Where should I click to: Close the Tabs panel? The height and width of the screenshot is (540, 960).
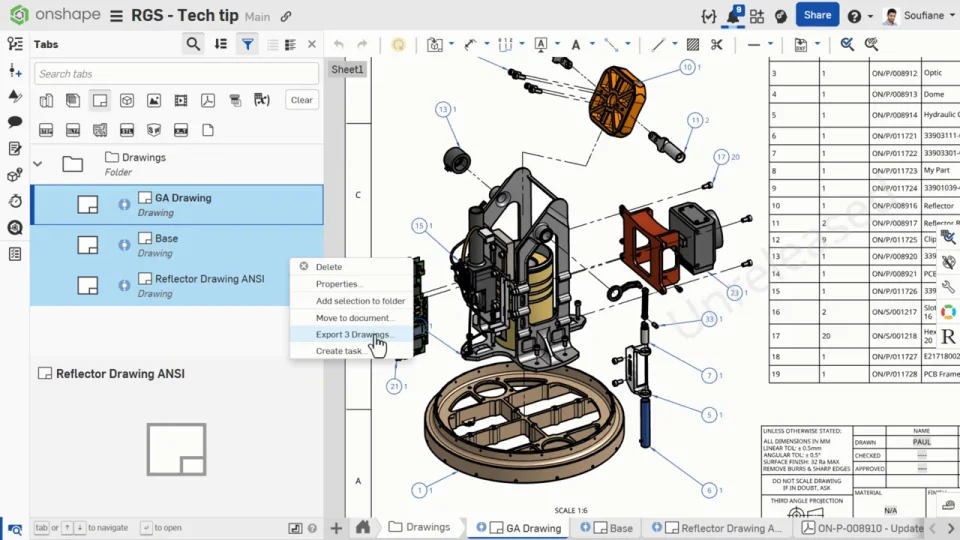click(312, 44)
